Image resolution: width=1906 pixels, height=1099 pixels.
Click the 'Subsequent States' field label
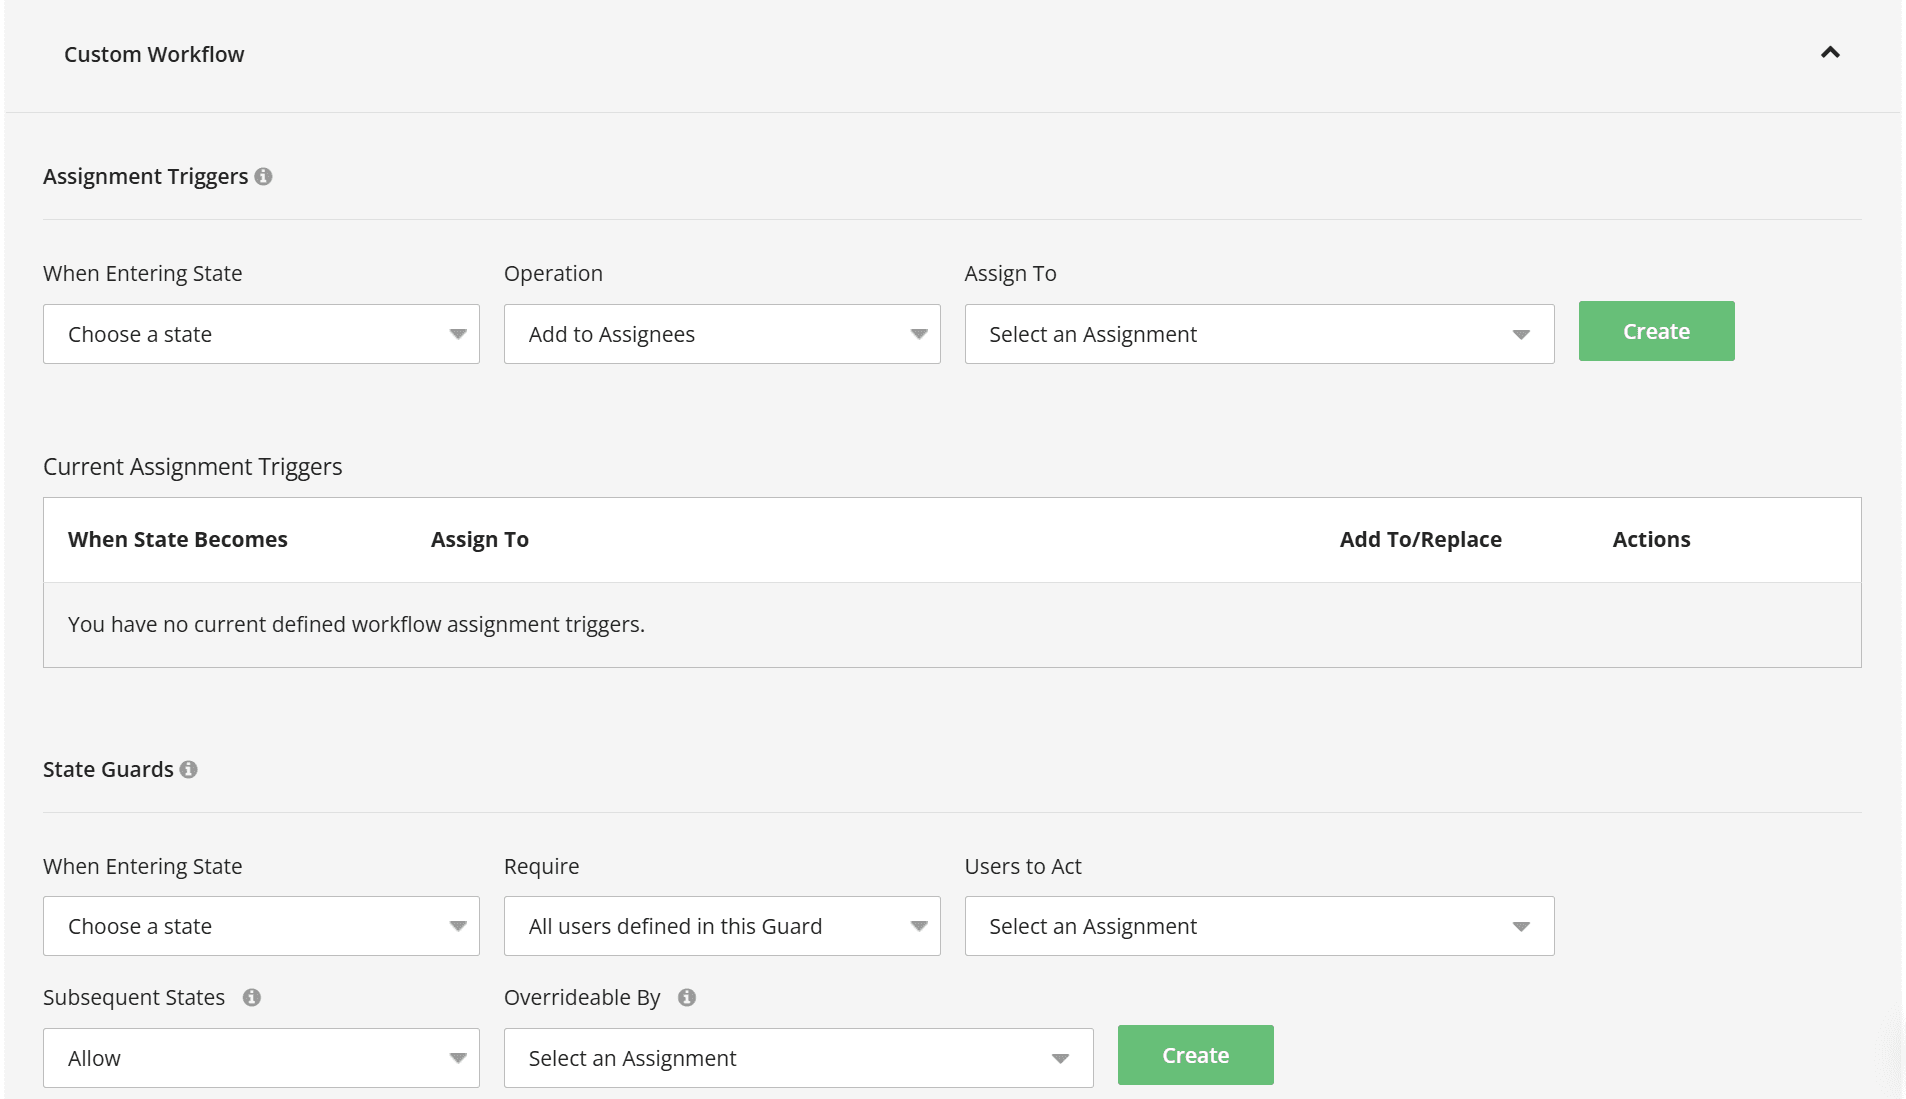click(x=134, y=997)
